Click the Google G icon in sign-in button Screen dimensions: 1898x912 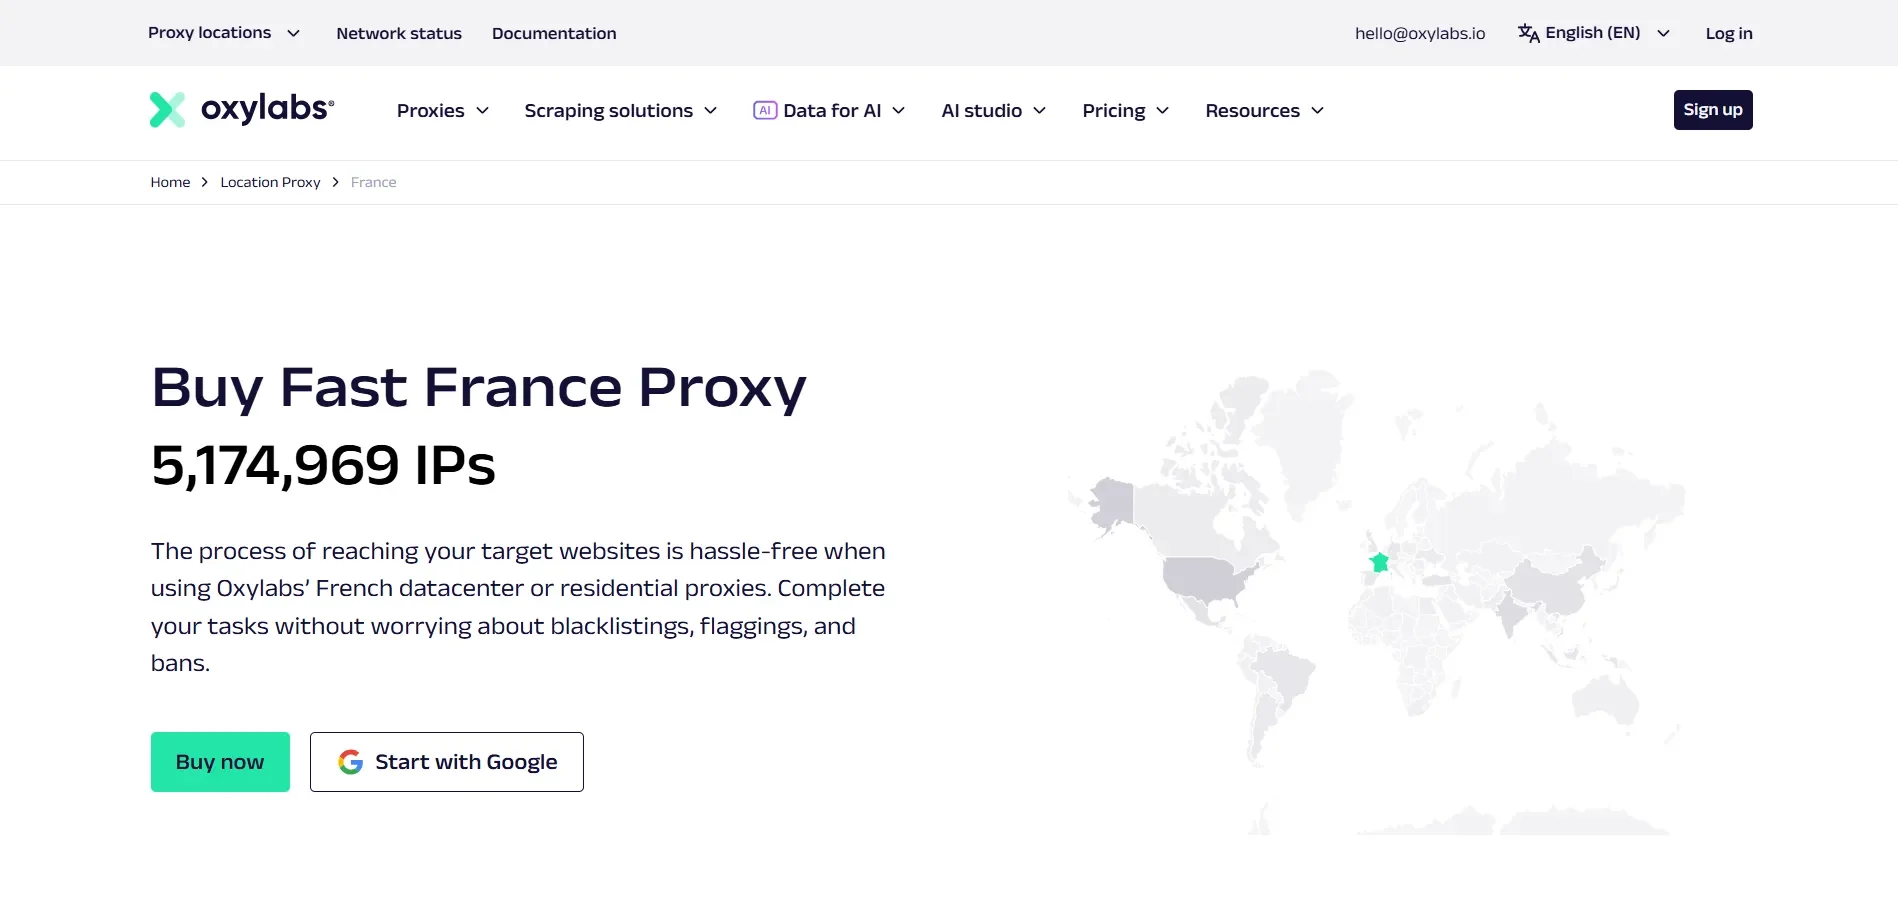[351, 761]
